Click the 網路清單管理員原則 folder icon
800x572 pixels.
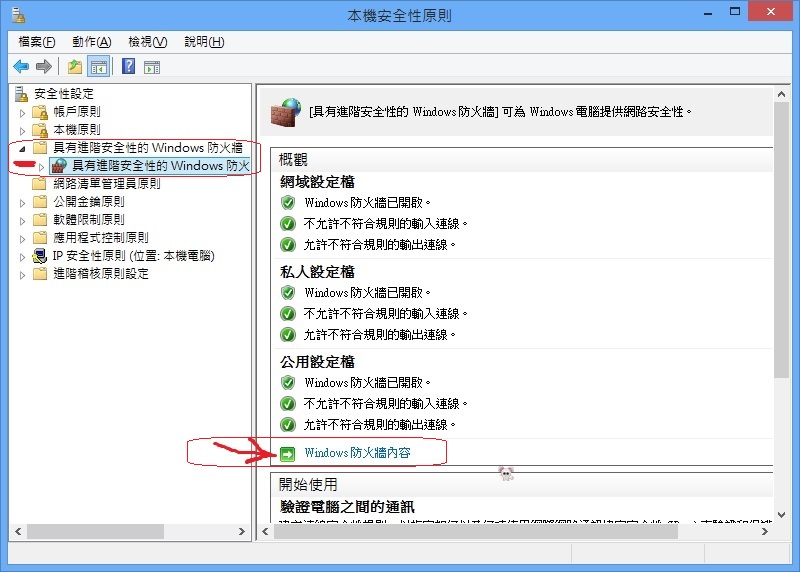[x=40, y=184]
